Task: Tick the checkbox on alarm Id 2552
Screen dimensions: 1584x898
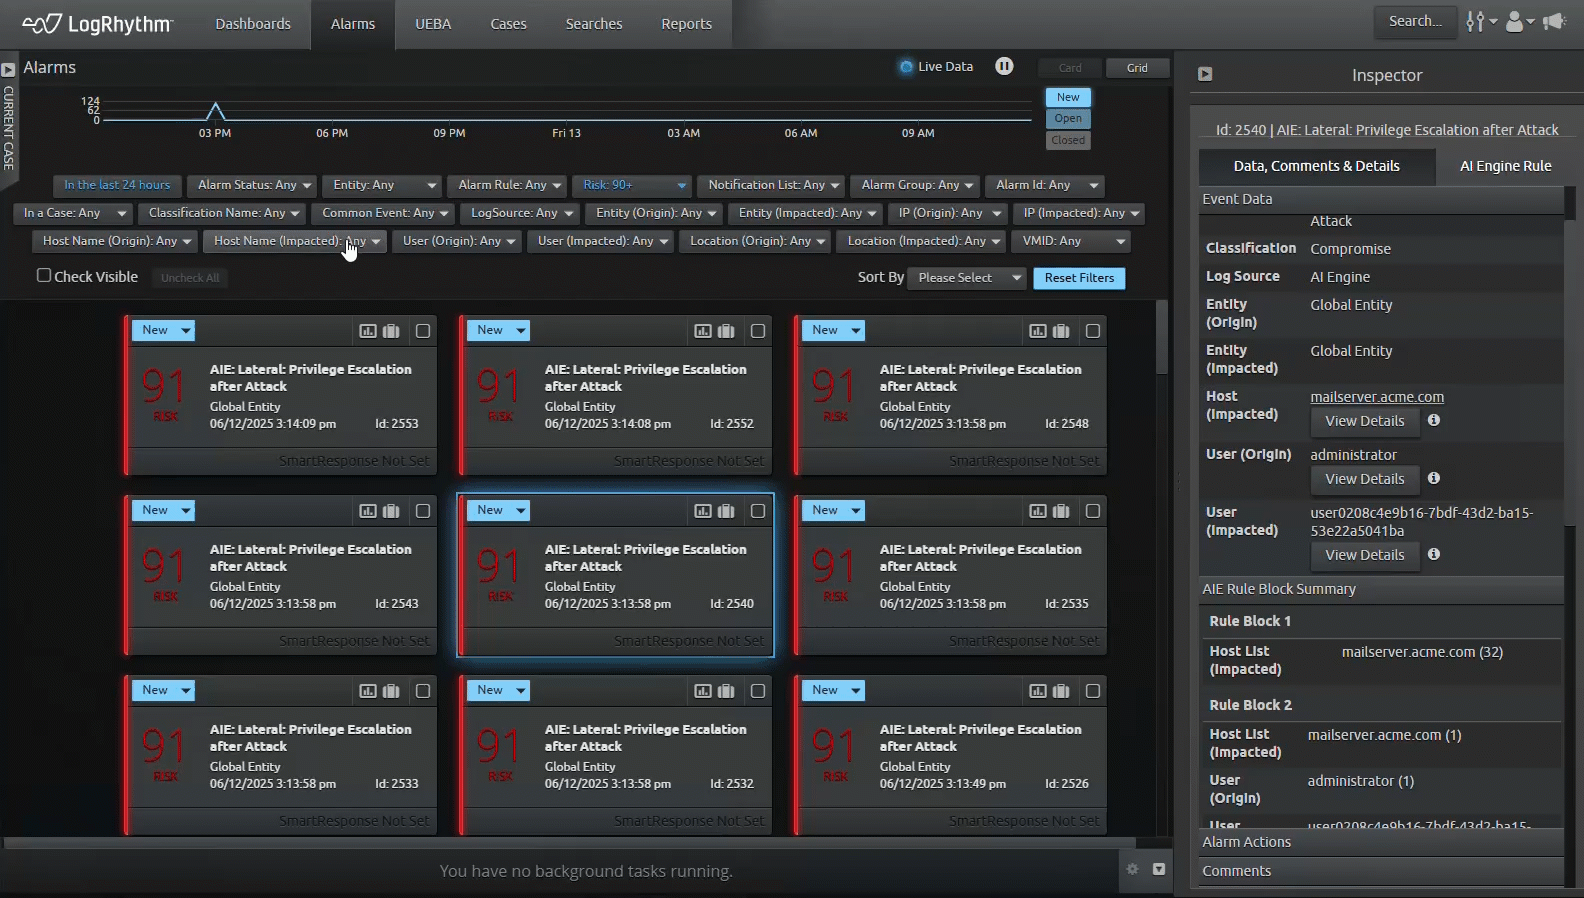Action: point(758,331)
